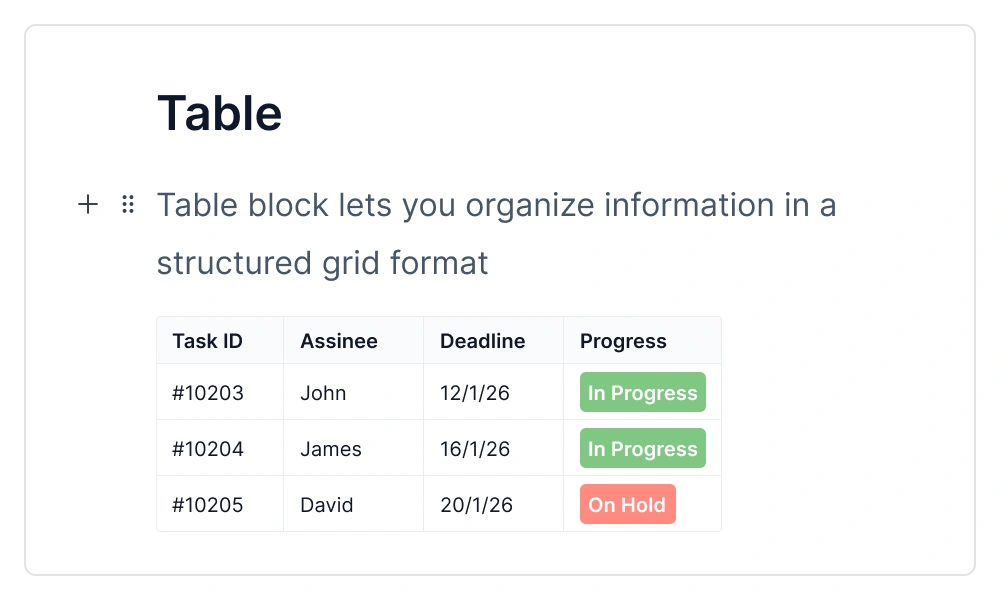Click the six-dot drag handle icon
The image size is (1000, 600).
tap(127, 204)
